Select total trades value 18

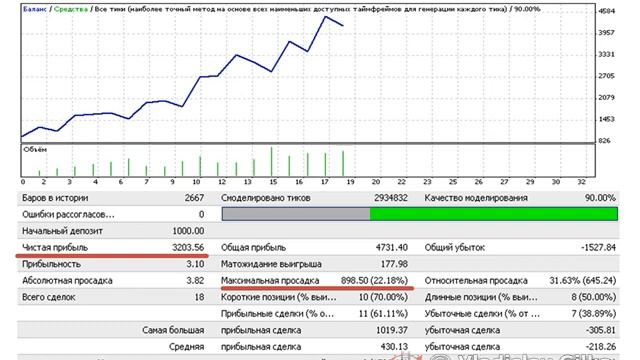click(199, 297)
